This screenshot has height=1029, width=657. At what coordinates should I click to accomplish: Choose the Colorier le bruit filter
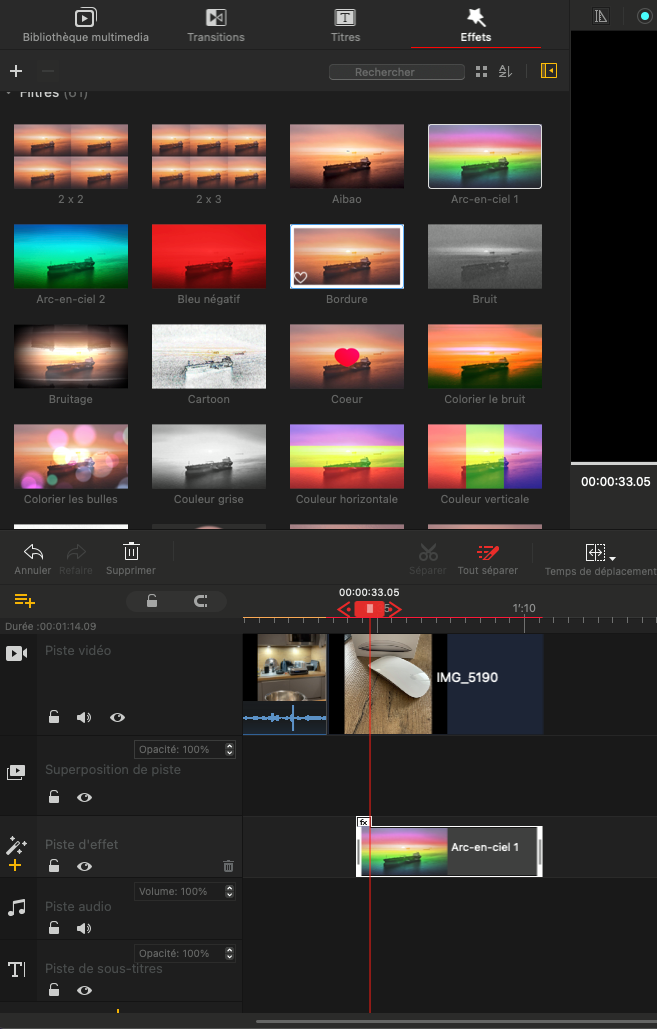point(485,356)
